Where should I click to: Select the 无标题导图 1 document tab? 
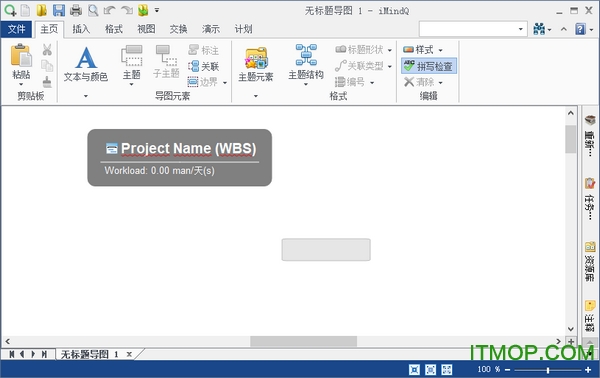pos(90,354)
